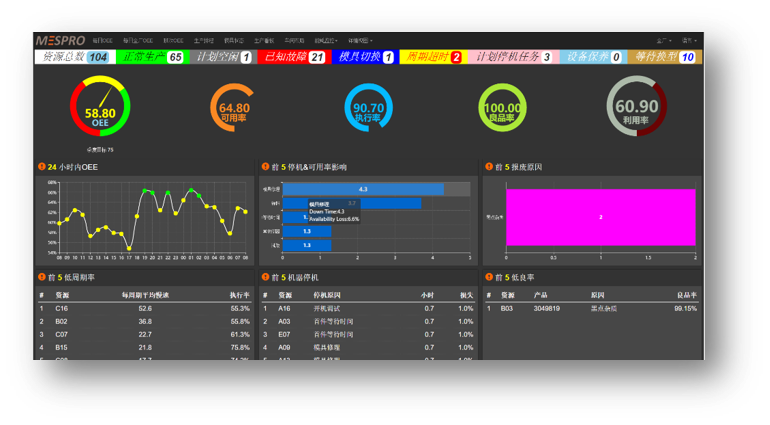The image size is (770, 425).
Task: Select the 周期超时 yellow status tab
Action: click(432, 57)
